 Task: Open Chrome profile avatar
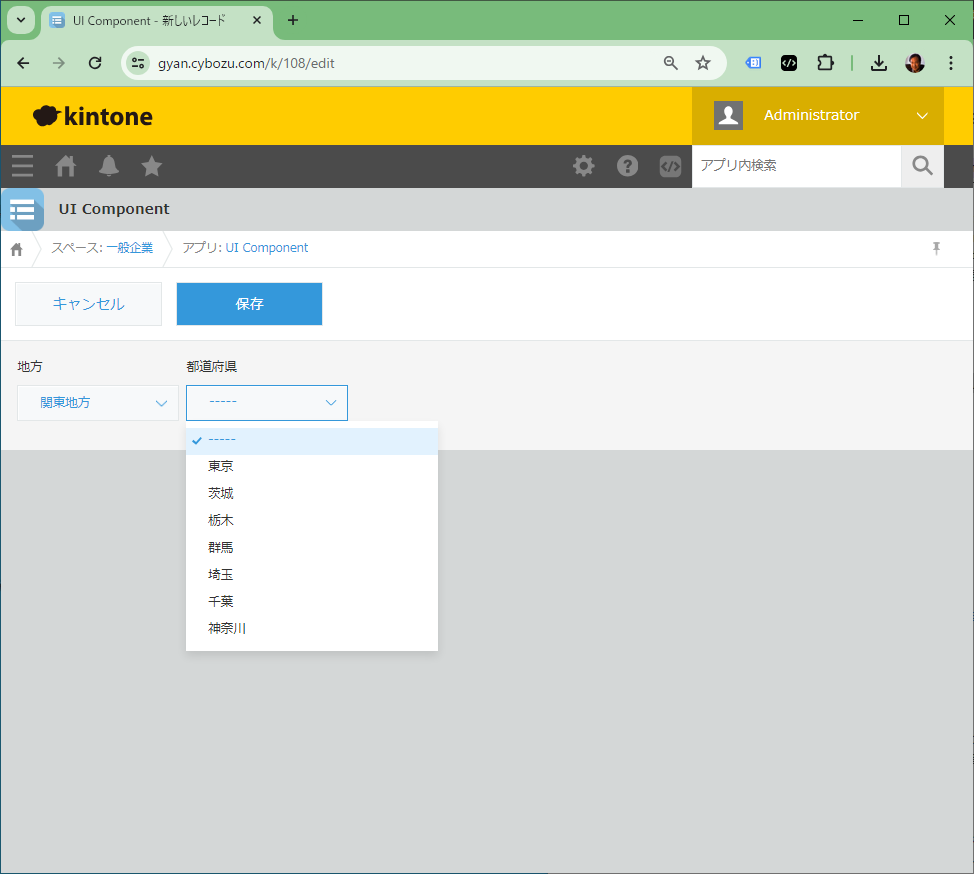click(914, 63)
